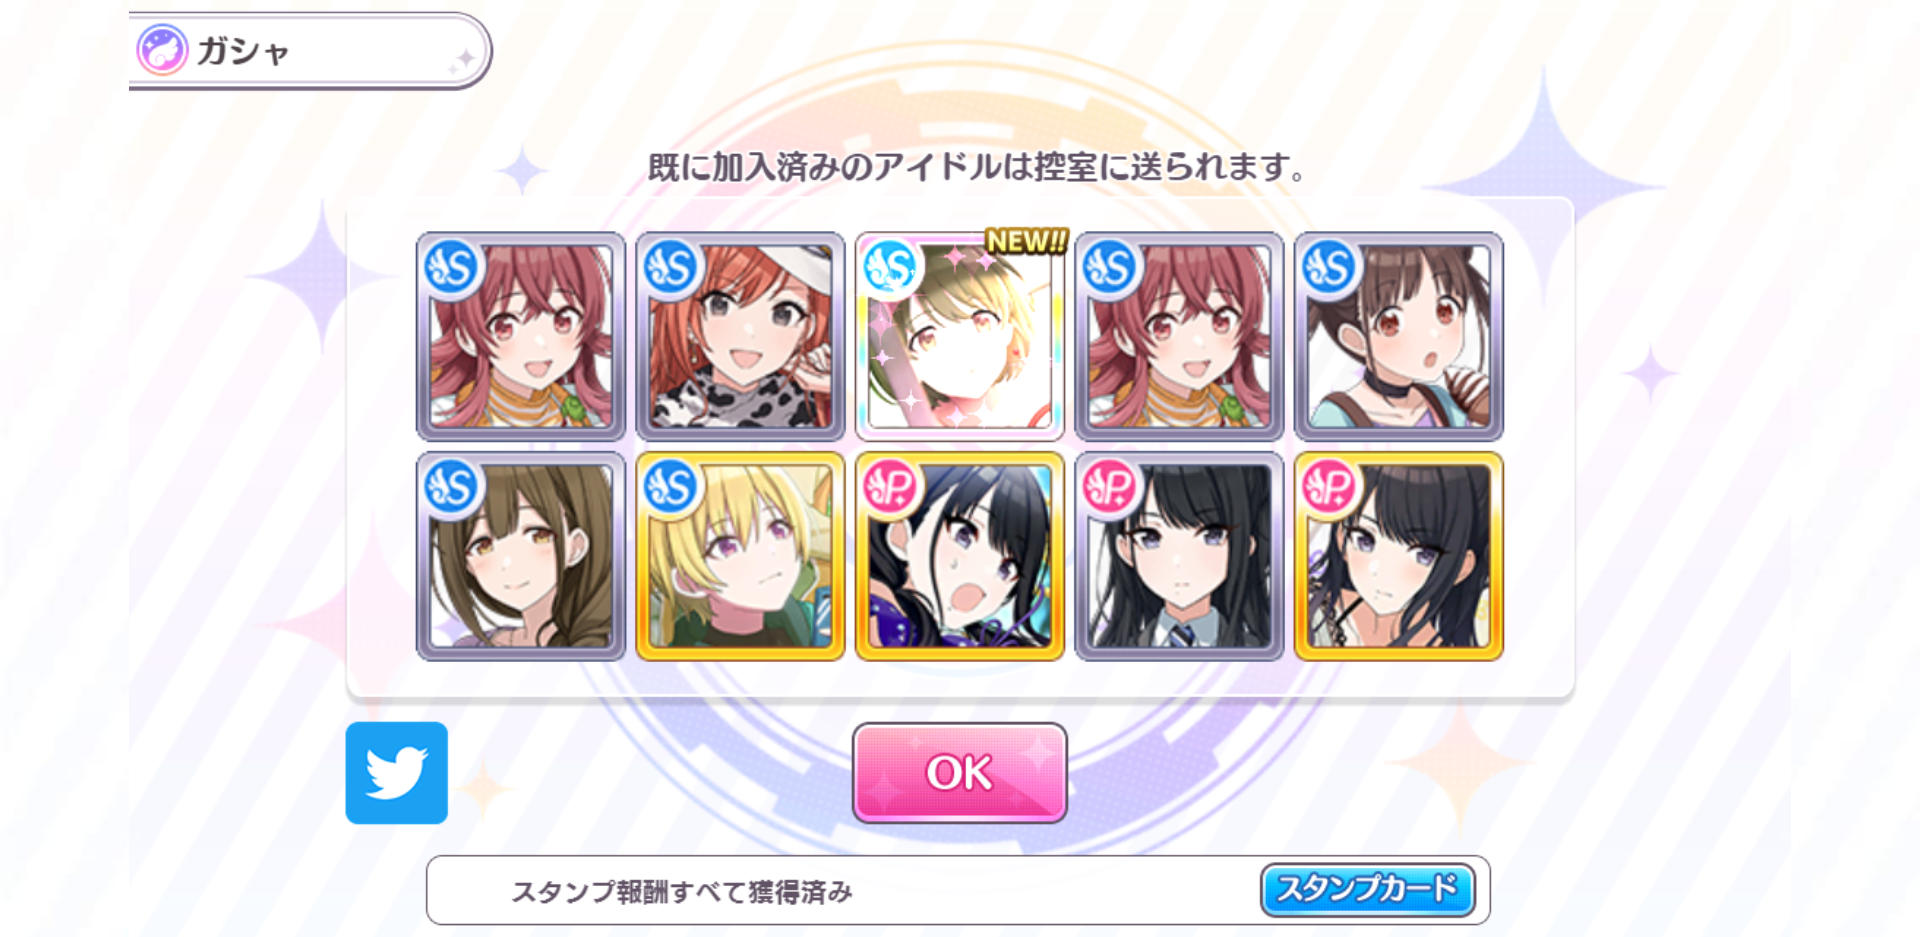Select the first red-haired idol card, top row

[x=521, y=337]
